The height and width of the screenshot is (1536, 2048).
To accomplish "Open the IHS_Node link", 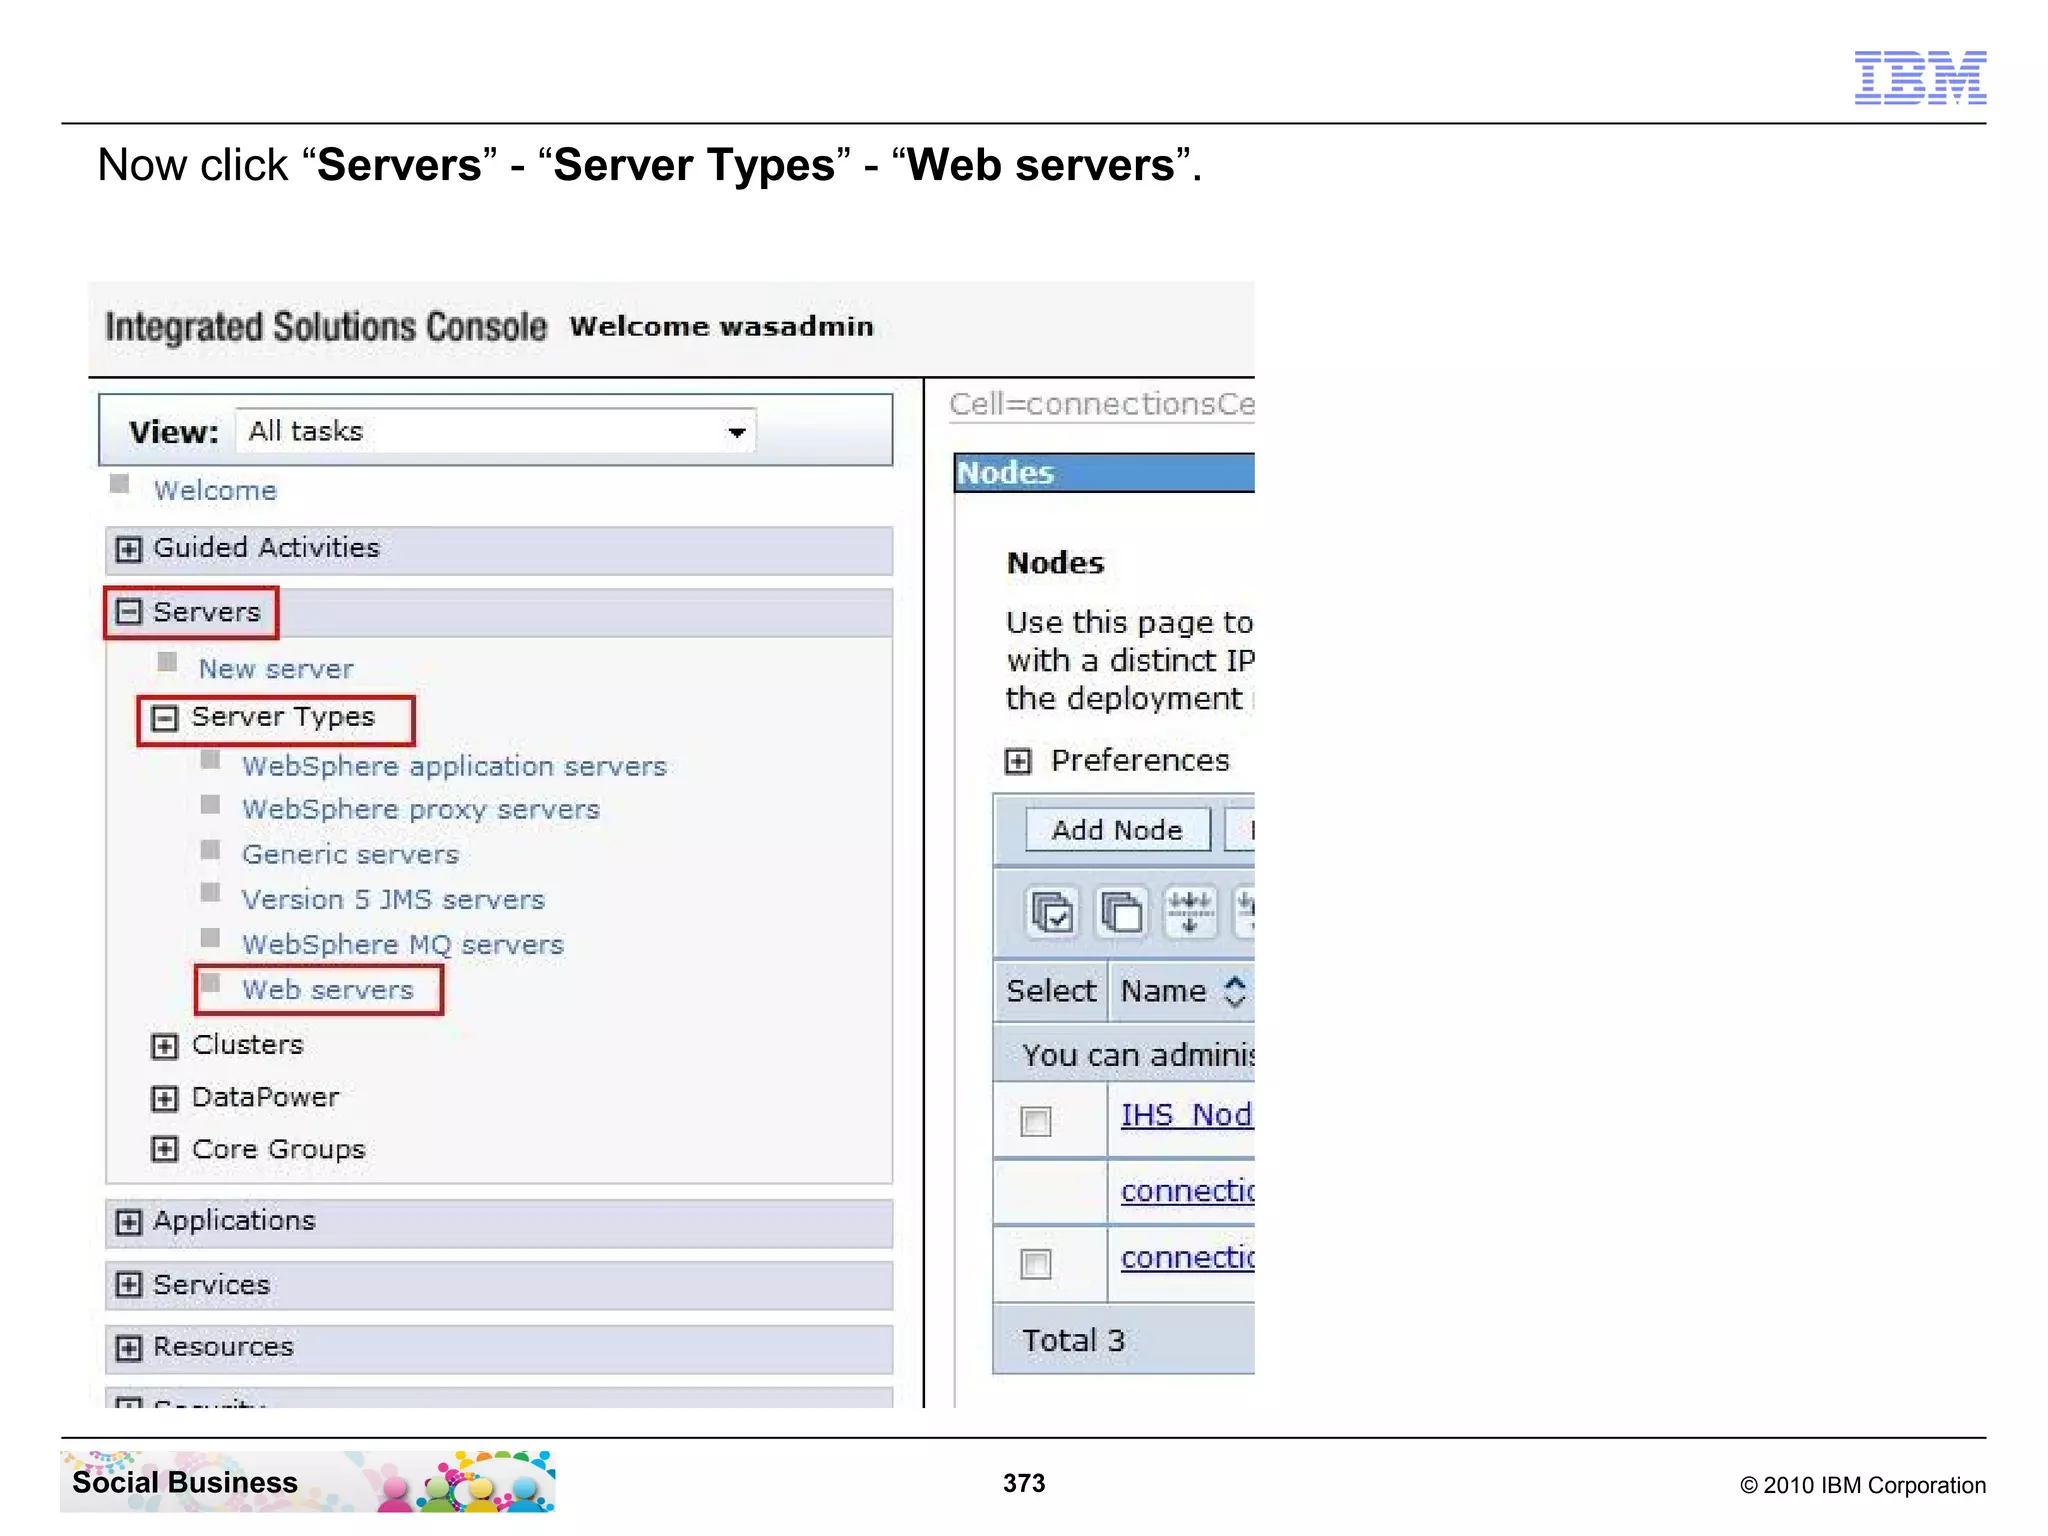I will tap(1186, 1114).
